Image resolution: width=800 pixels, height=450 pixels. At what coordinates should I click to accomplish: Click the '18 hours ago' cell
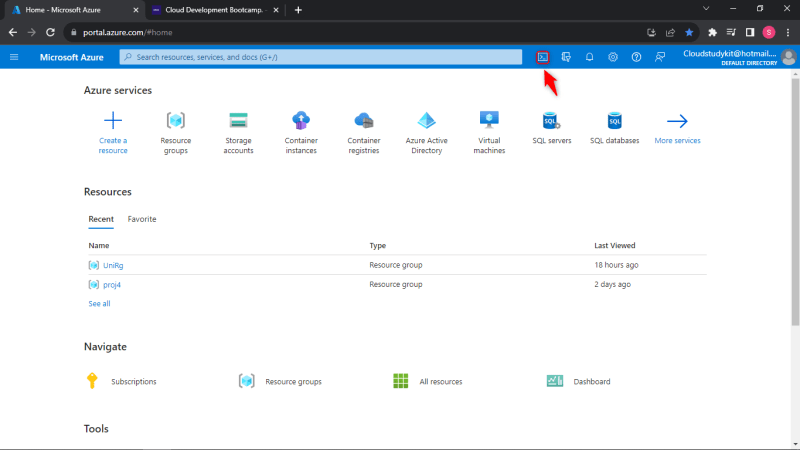tap(616, 265)
